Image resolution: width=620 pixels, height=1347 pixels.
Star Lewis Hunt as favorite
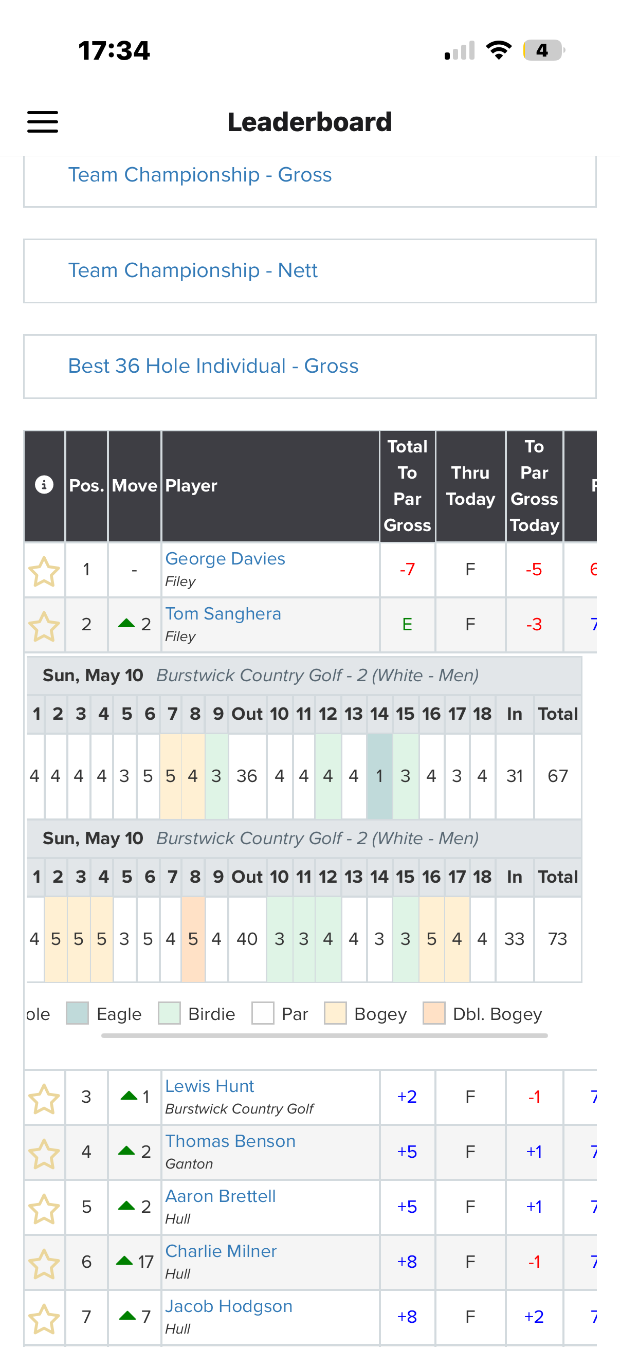point(44,1100)
